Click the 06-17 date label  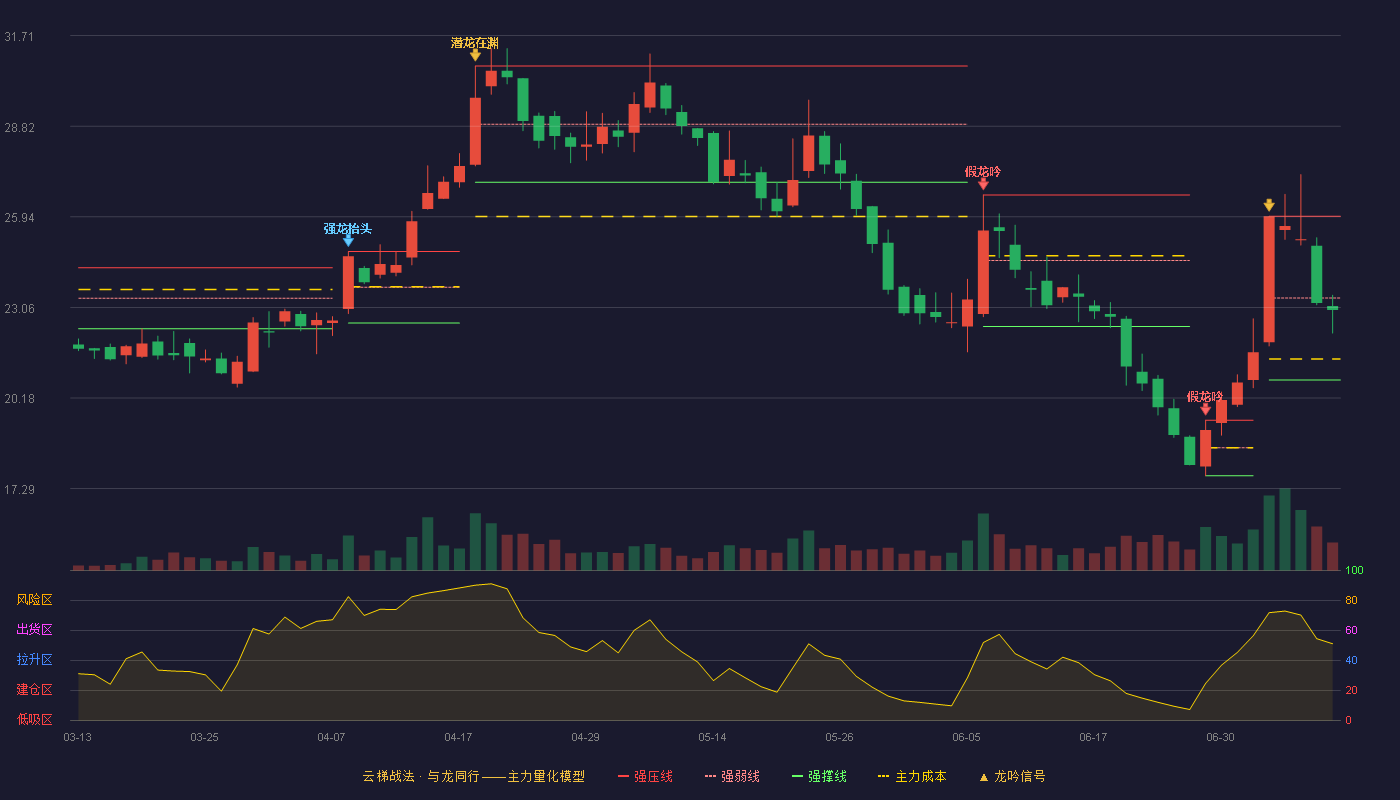pos(1093,737)
